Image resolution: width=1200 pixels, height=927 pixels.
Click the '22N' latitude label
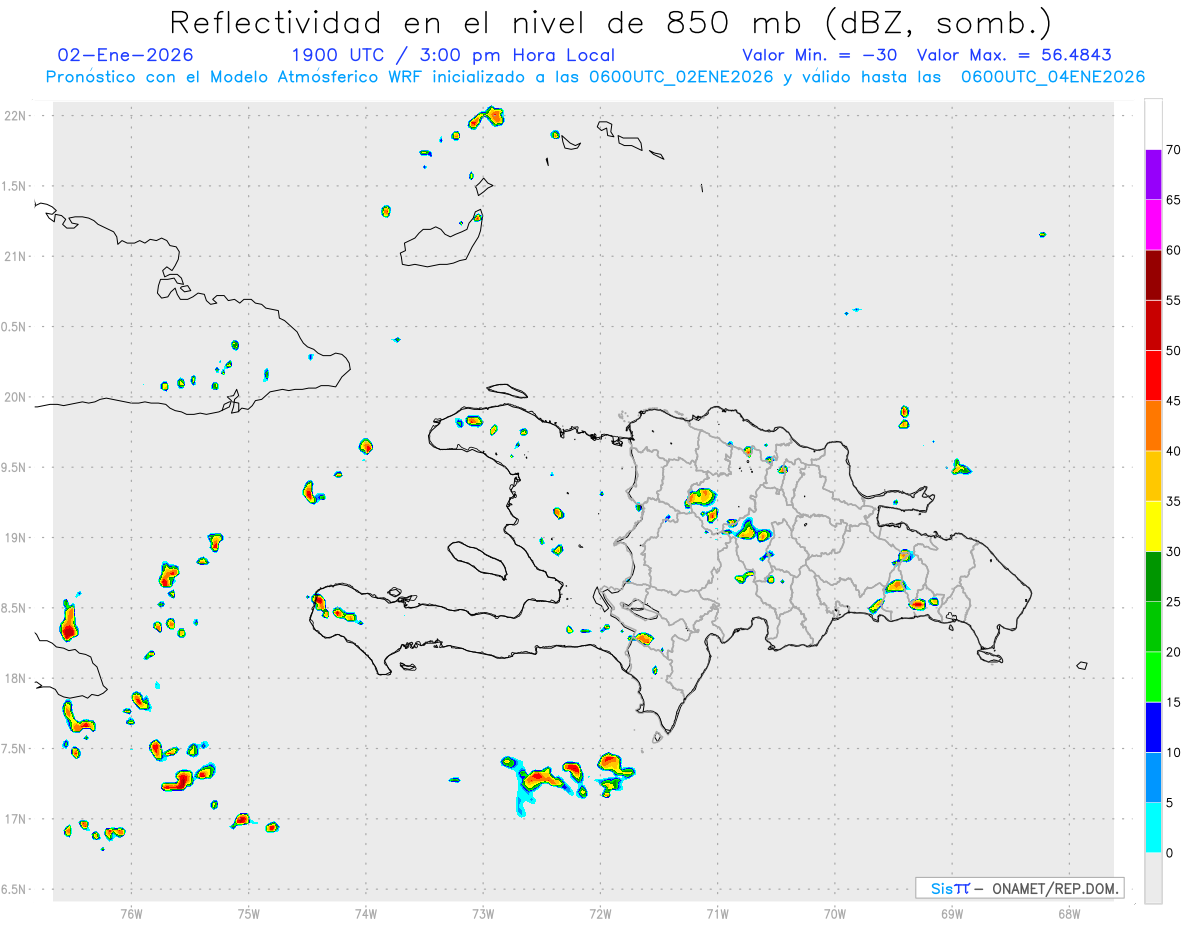(17, 116)
